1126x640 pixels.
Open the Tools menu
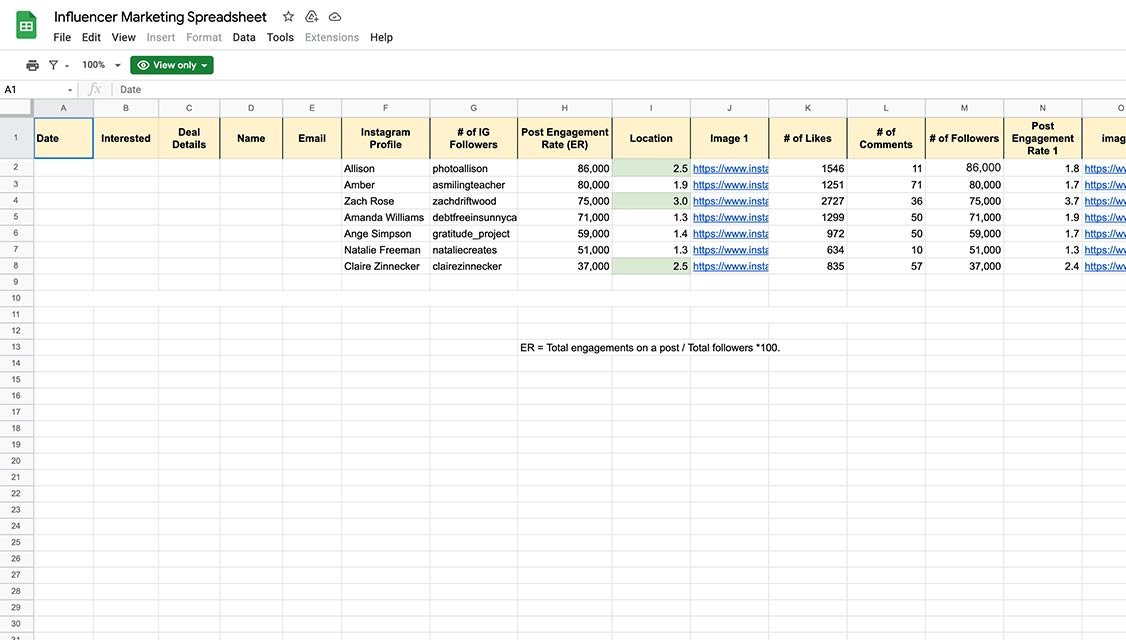tap(280, 36)
